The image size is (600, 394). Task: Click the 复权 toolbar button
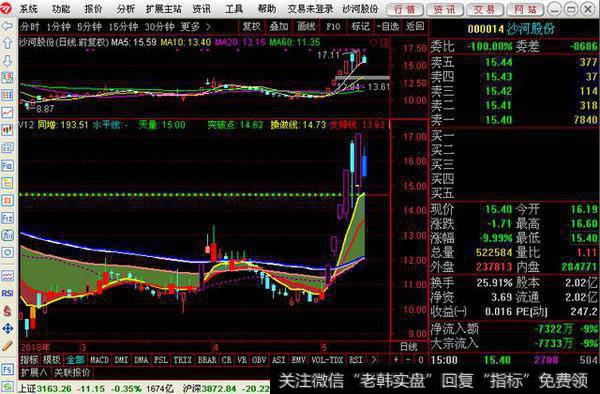(x=251, y=26)
